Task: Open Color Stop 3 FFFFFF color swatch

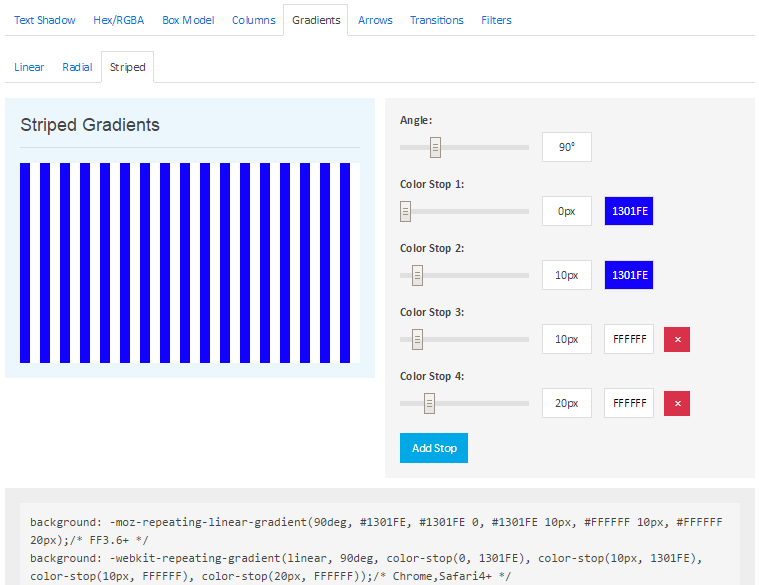Action: (629, 339)
